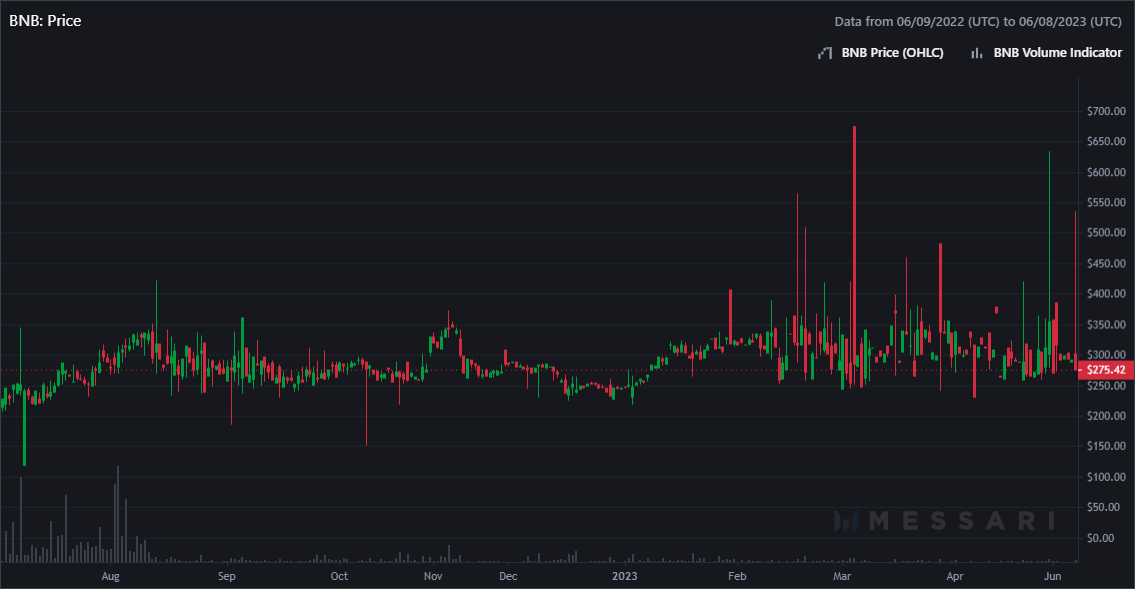The height and width of the screenshot is (589, 1135).
Task: Toggle the BNB Volume Indicator series label
Action: pos(1058,53)
